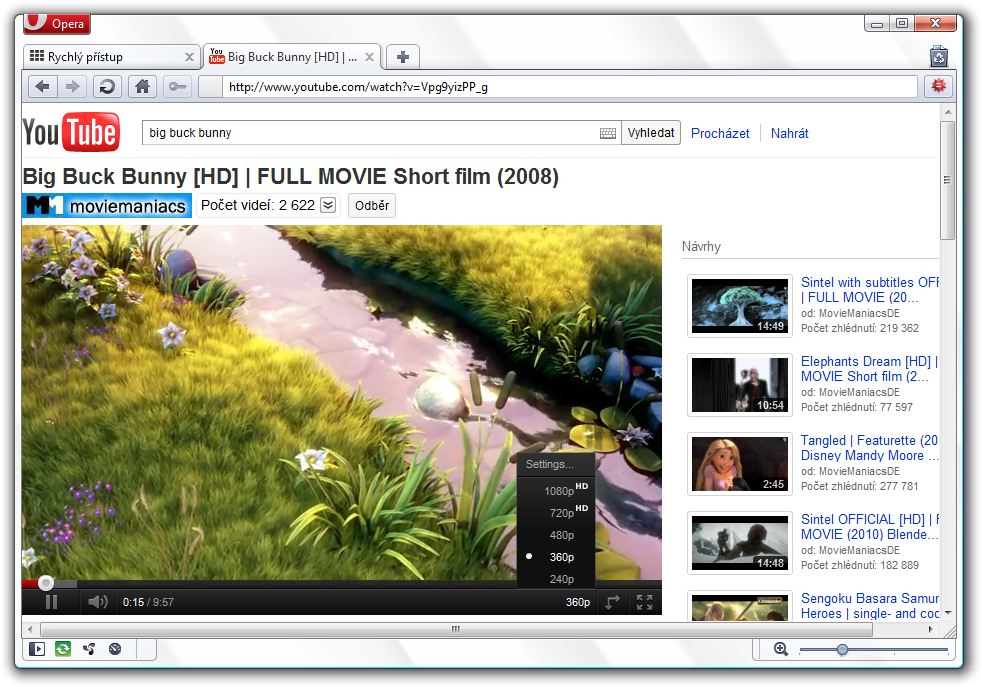Screen dimensions: 982x687
Task: Click the horizontal scrollbar right arrow
Action: [x=931, y=629]
